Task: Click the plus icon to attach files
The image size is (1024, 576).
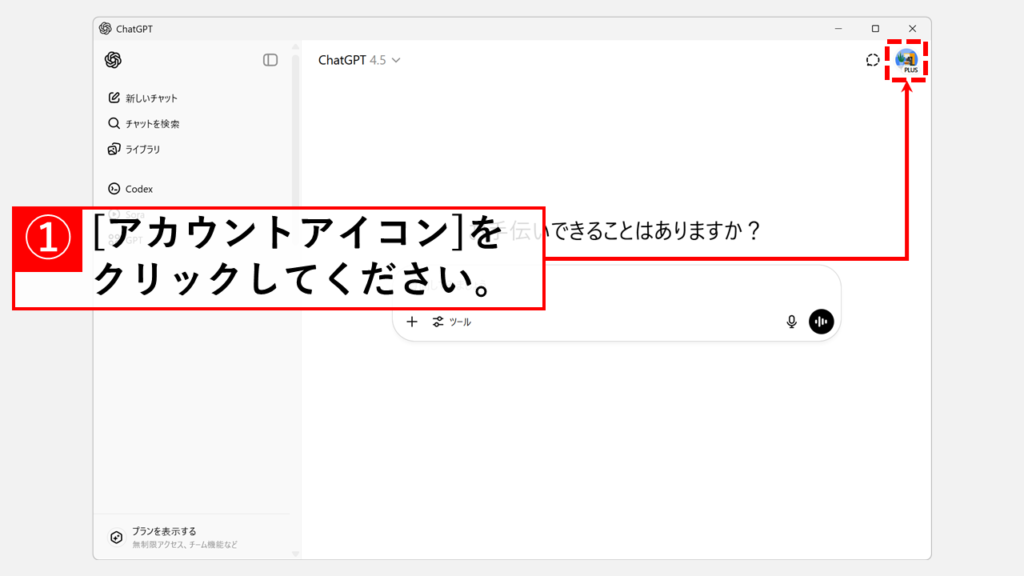Action: point(412,322)
